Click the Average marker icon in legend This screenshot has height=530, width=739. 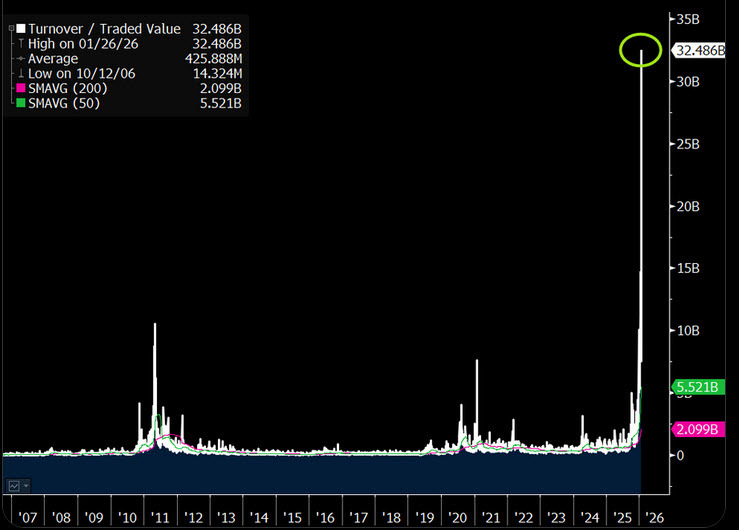pyautogui.click(x=20, y=60)
